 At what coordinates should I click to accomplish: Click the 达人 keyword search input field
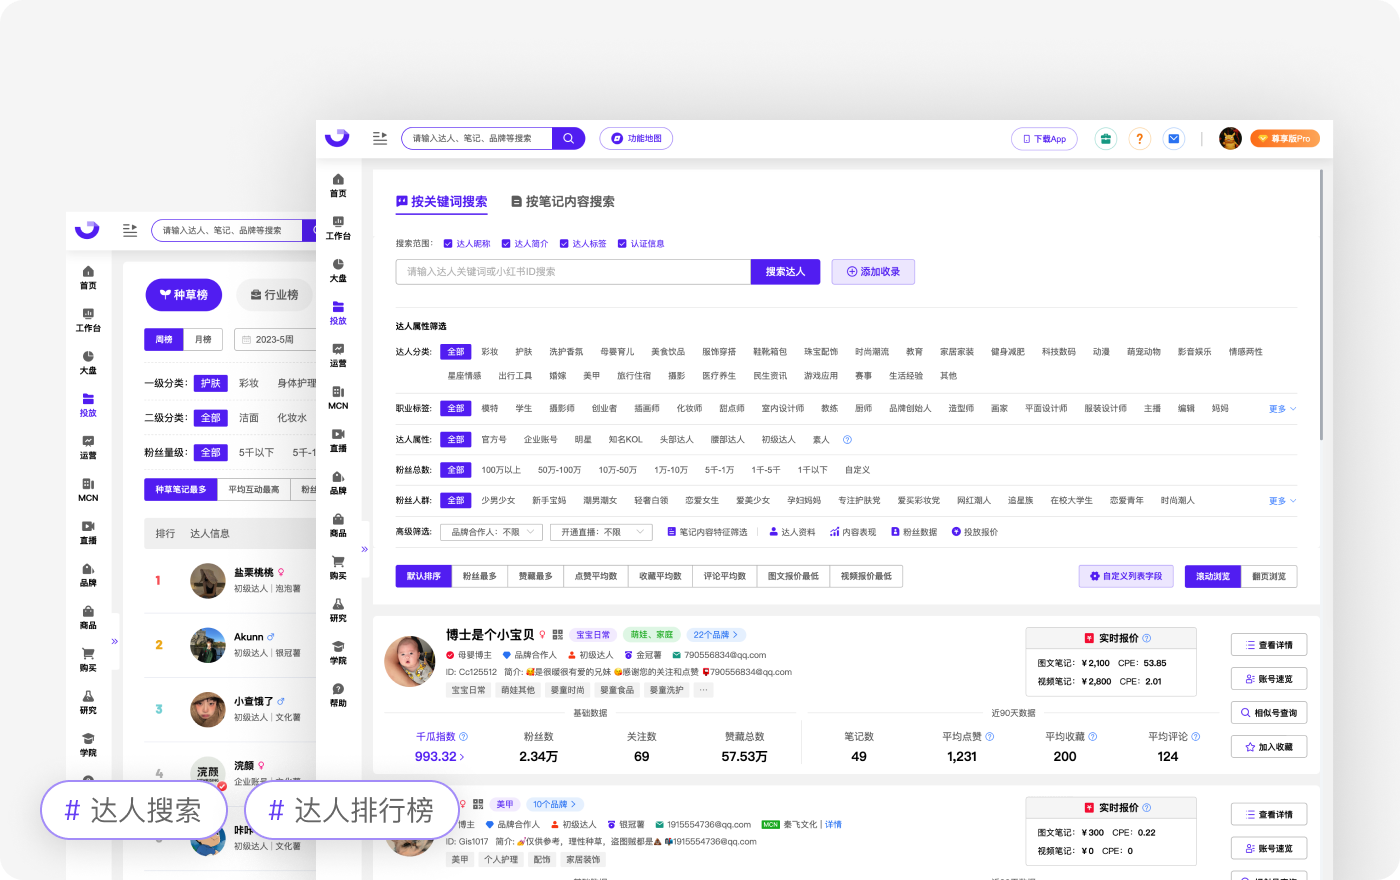573,272
